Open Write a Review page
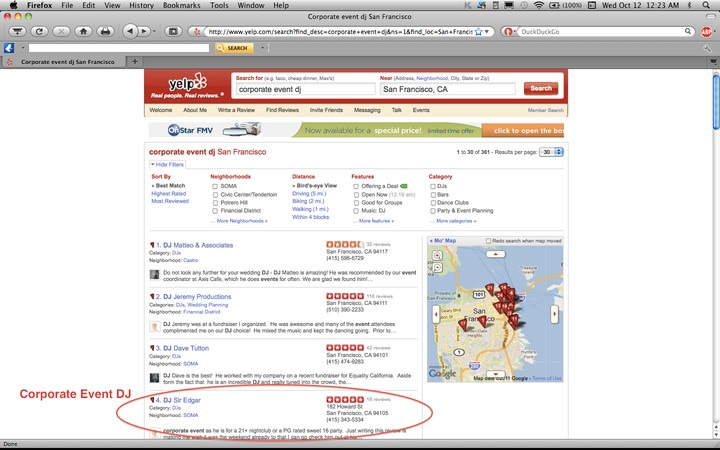 [x=236, y=110]
